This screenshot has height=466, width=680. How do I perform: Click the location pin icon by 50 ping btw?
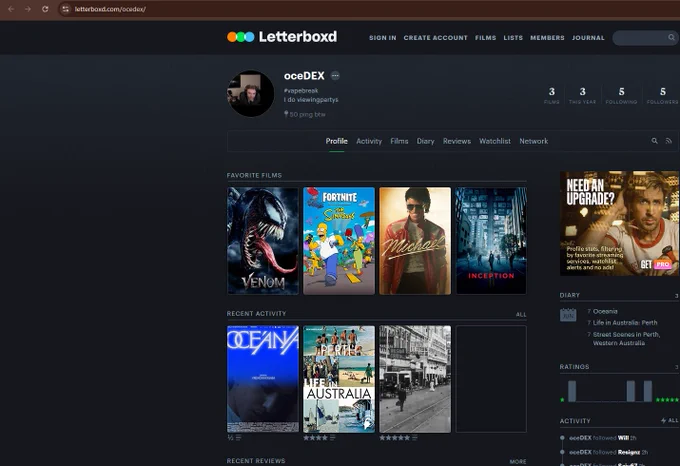(x=286, y=114)
